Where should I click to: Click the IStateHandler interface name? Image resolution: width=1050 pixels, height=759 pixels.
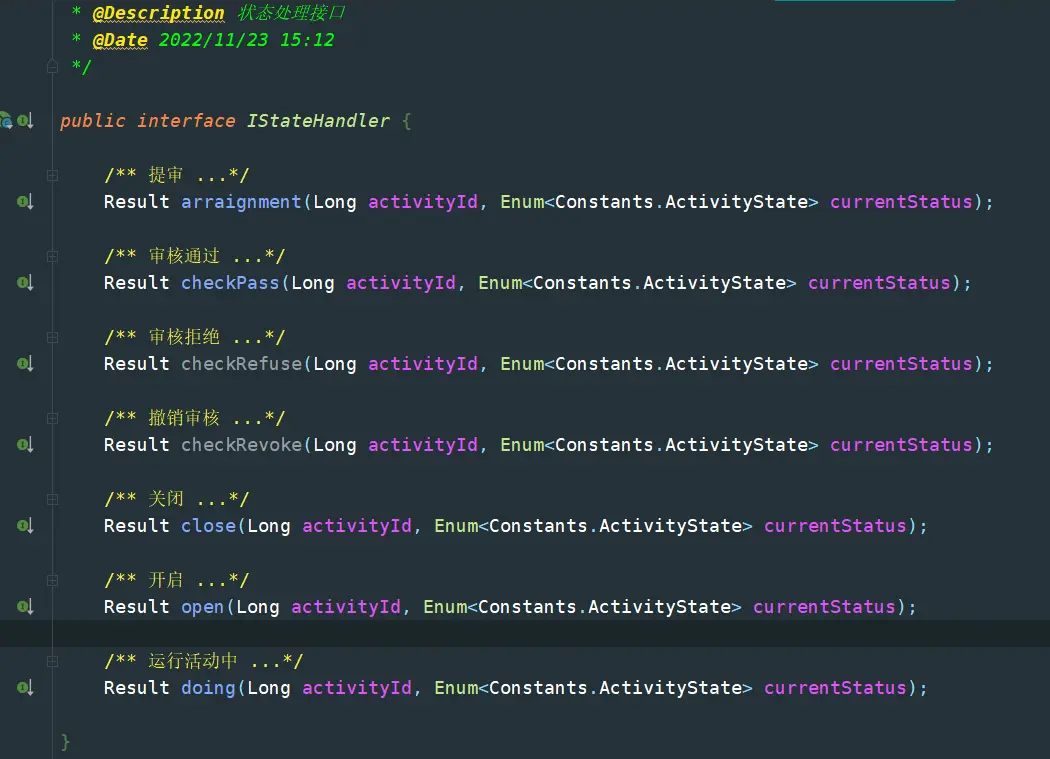318,121
